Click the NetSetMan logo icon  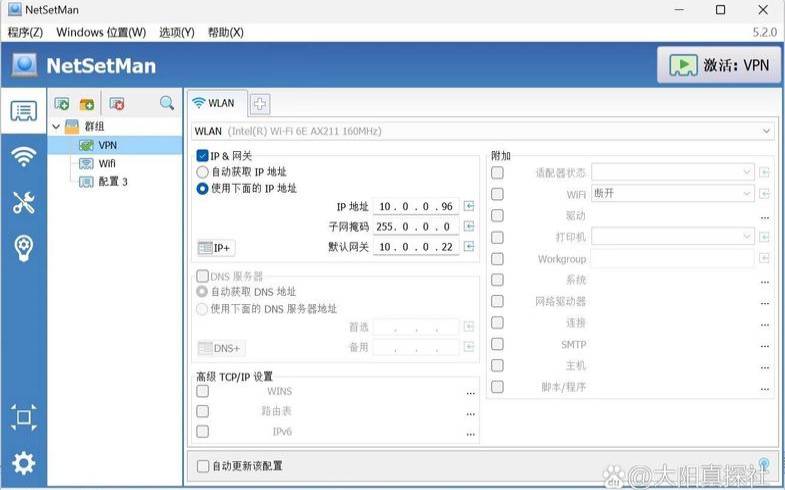[x=25, y=65]
